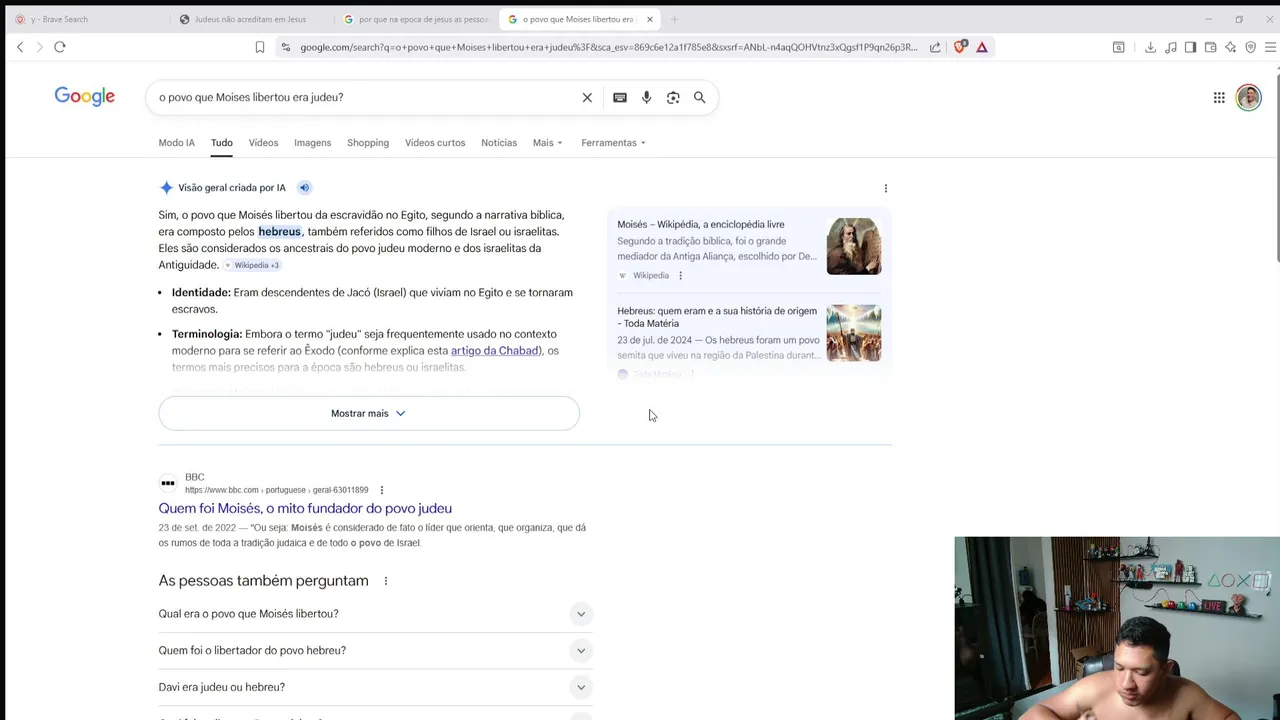Open 'Moisés – Wikipédia, a enciclopédia livre' source
1280x720 pixels.
click(x=700, y=225)
